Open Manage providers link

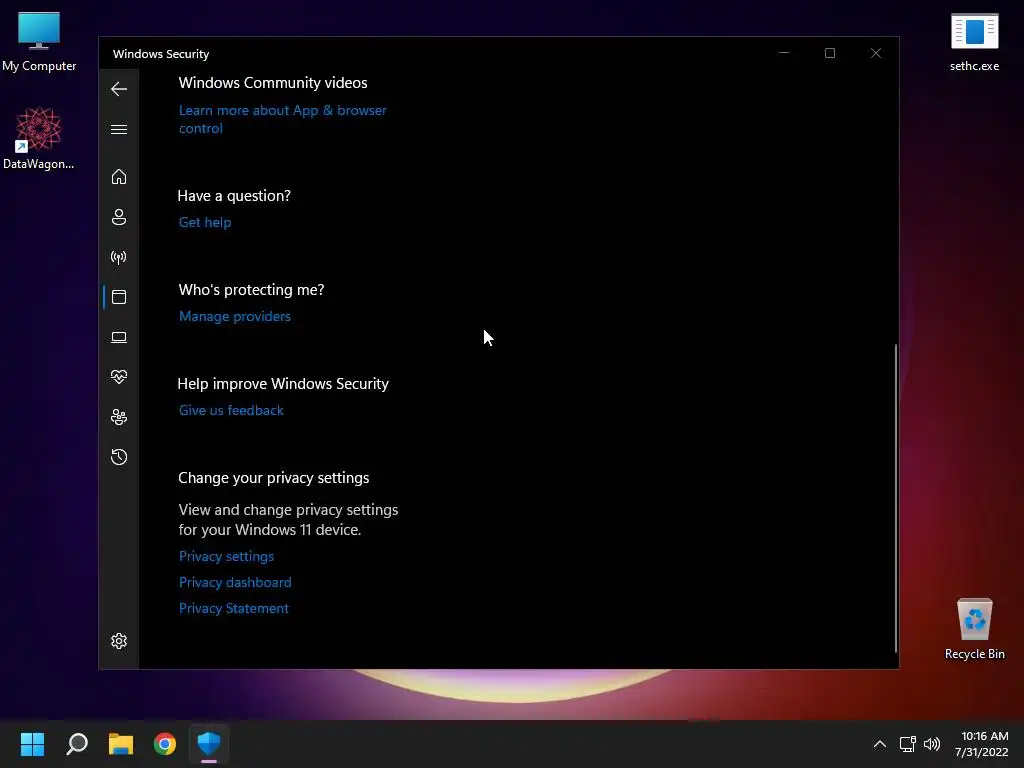click(235, 316)
